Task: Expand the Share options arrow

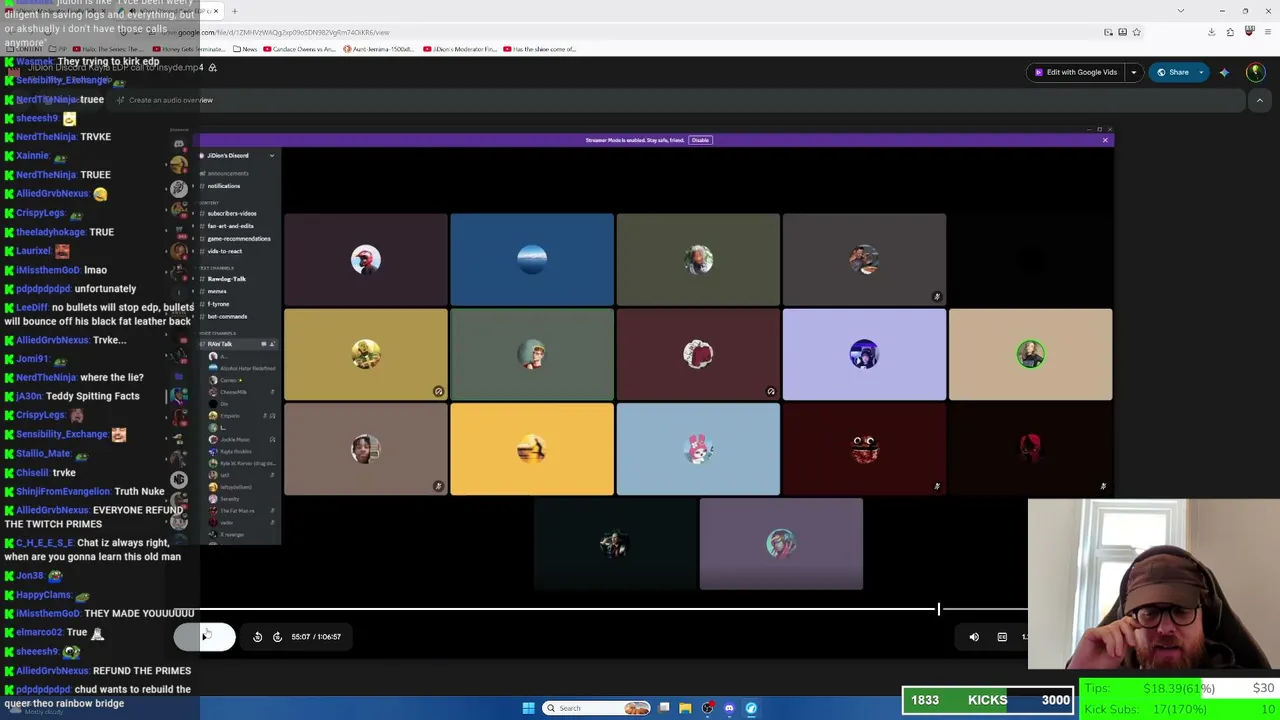Action: [1200, 72]
